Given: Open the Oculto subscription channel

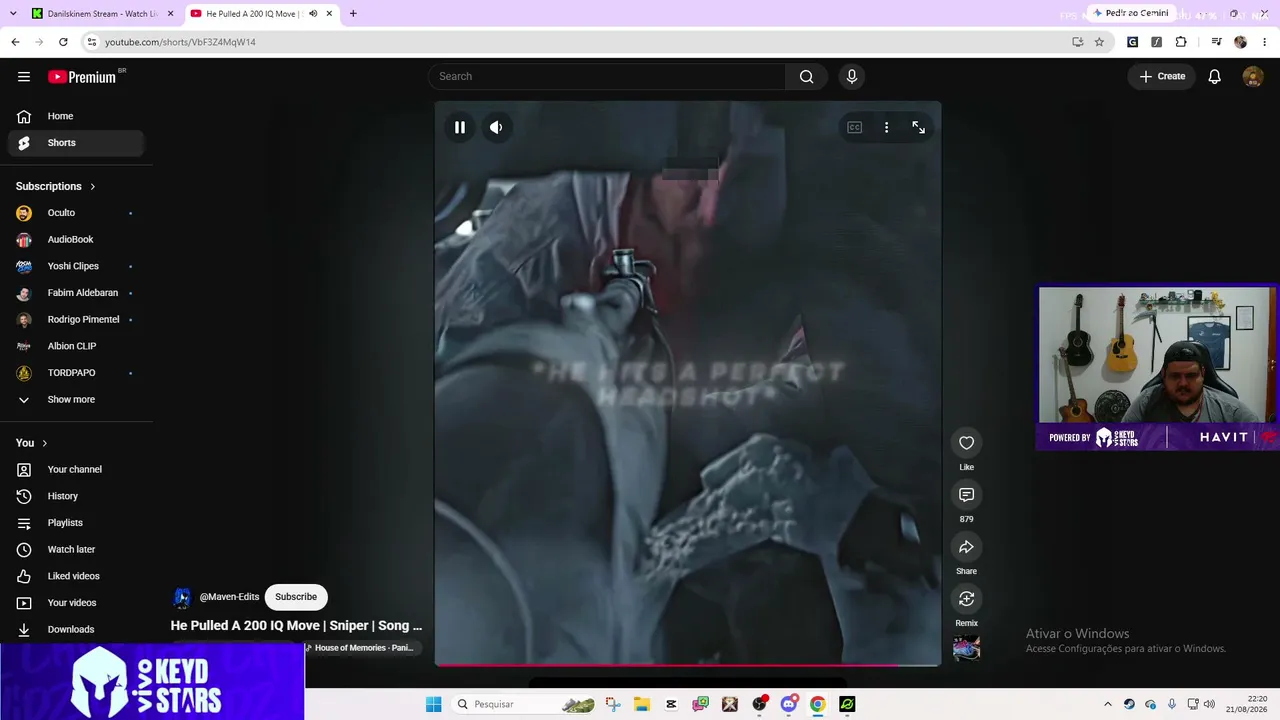Looking at the screenshot, I should tap(76, 213).
